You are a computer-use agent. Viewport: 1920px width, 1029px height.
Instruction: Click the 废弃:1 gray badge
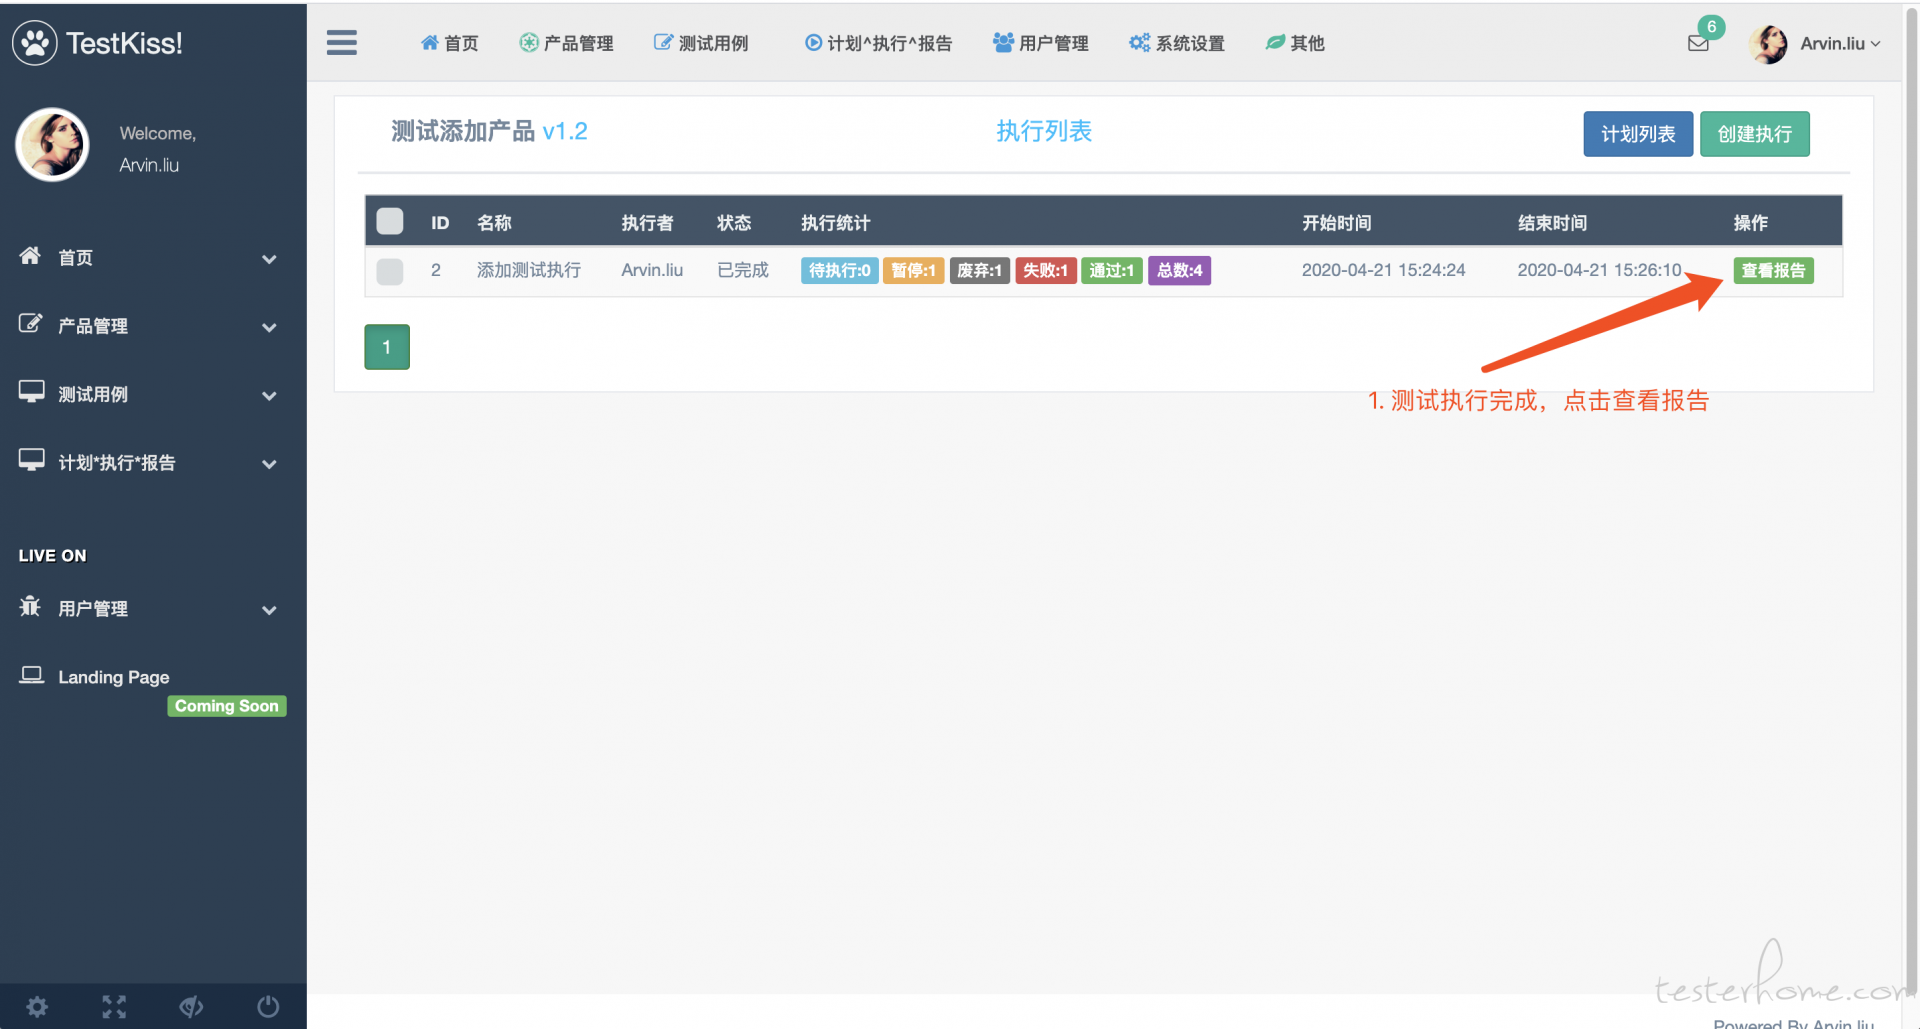[x=979, y=271]
